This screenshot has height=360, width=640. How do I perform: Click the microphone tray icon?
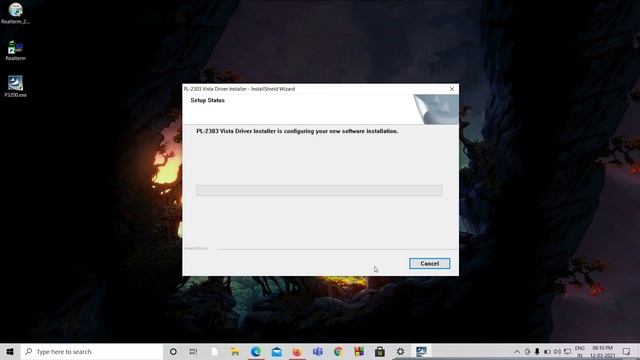[537, 351]
